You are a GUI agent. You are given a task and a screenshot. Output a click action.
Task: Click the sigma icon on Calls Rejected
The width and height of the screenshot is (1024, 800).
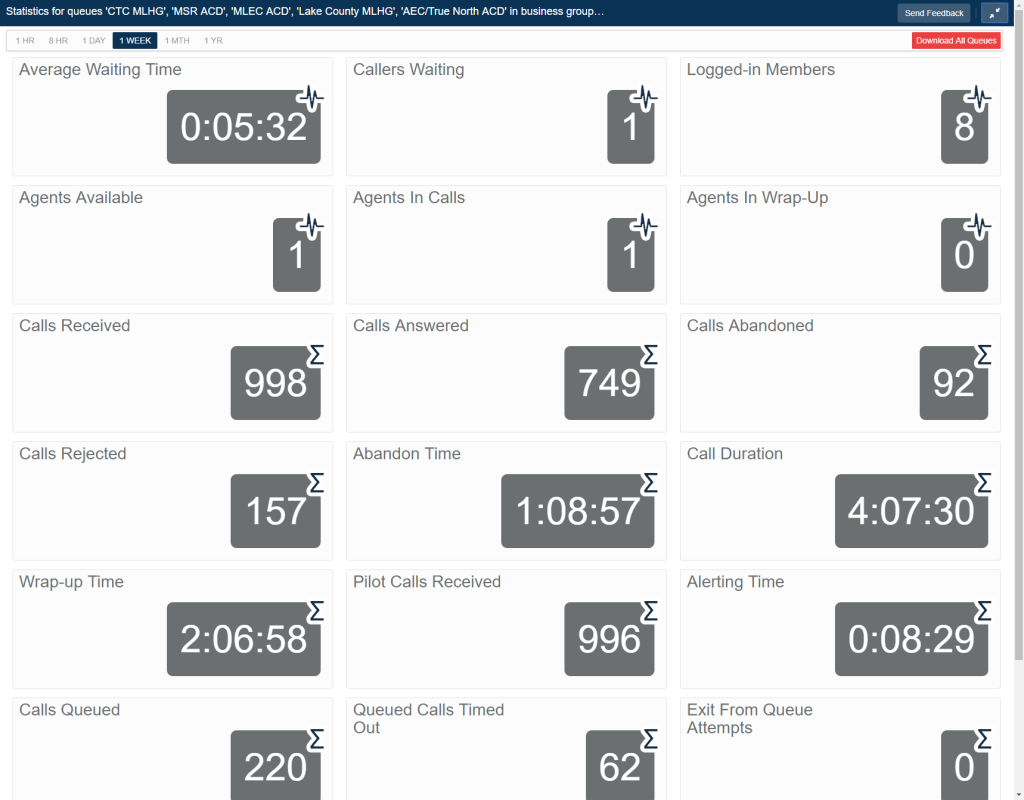[x=316, y=483]
